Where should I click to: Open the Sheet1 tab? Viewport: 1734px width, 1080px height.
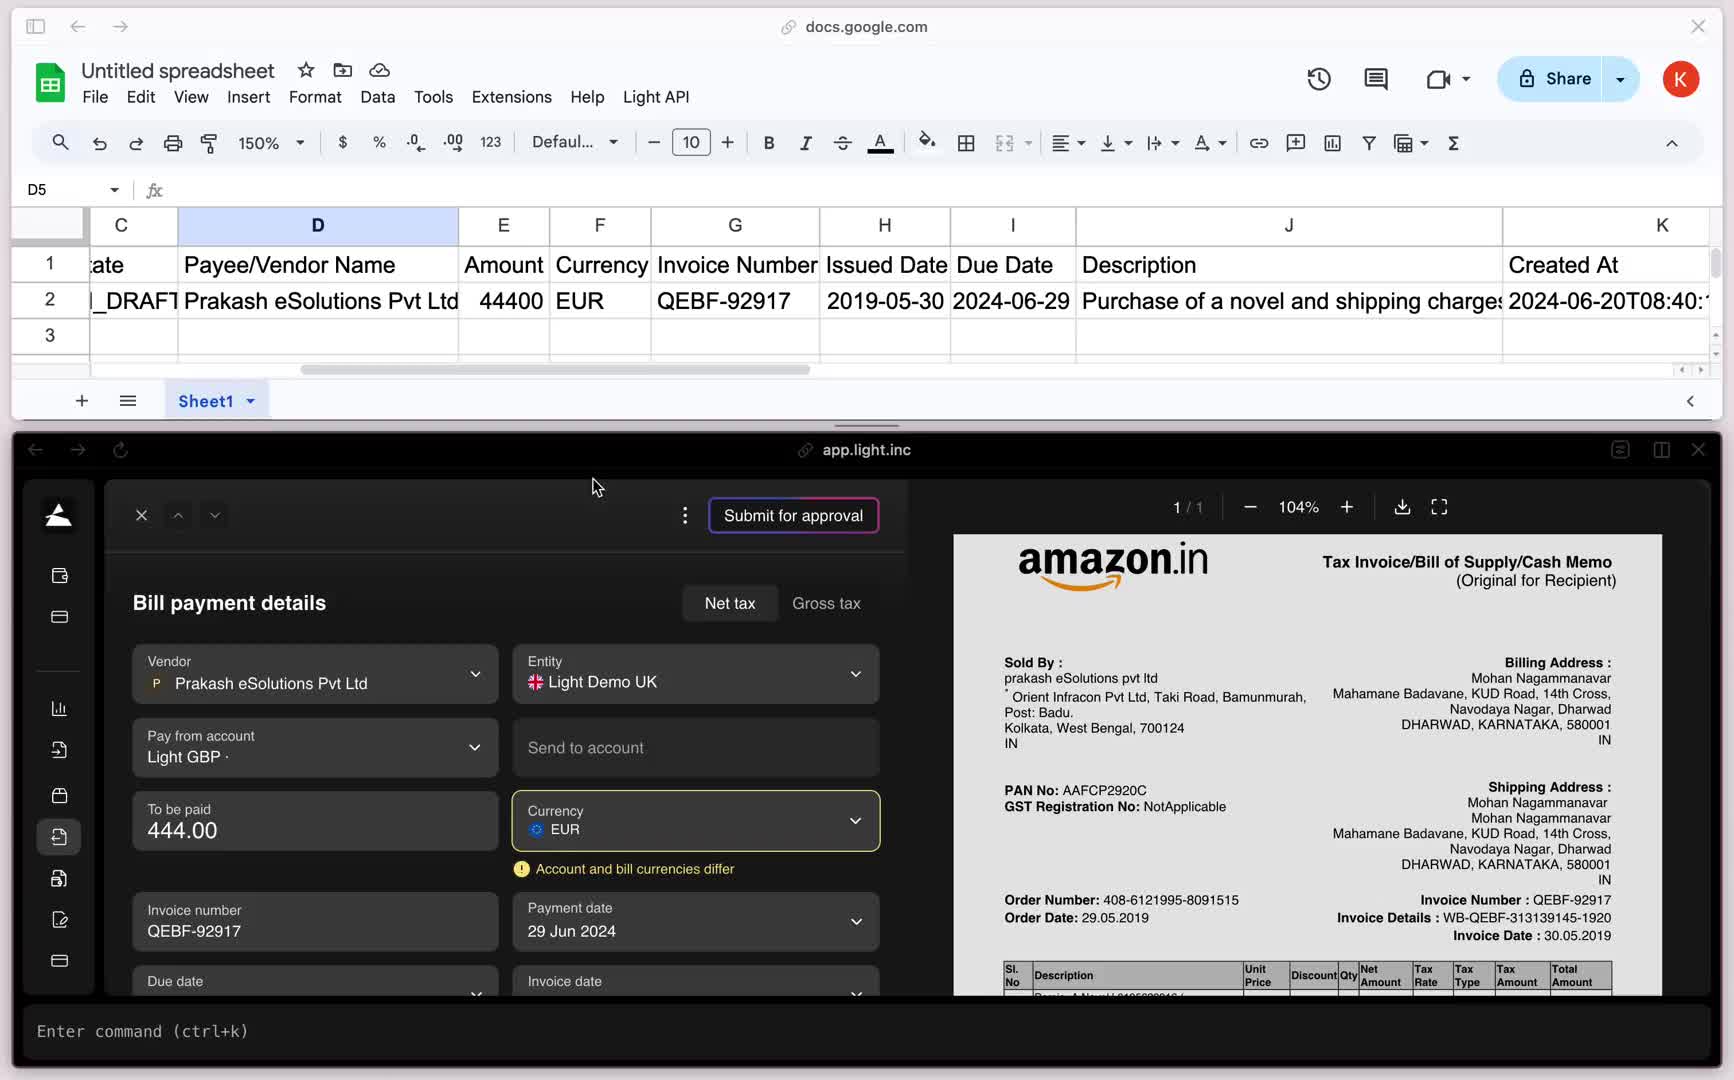(216, 401)
